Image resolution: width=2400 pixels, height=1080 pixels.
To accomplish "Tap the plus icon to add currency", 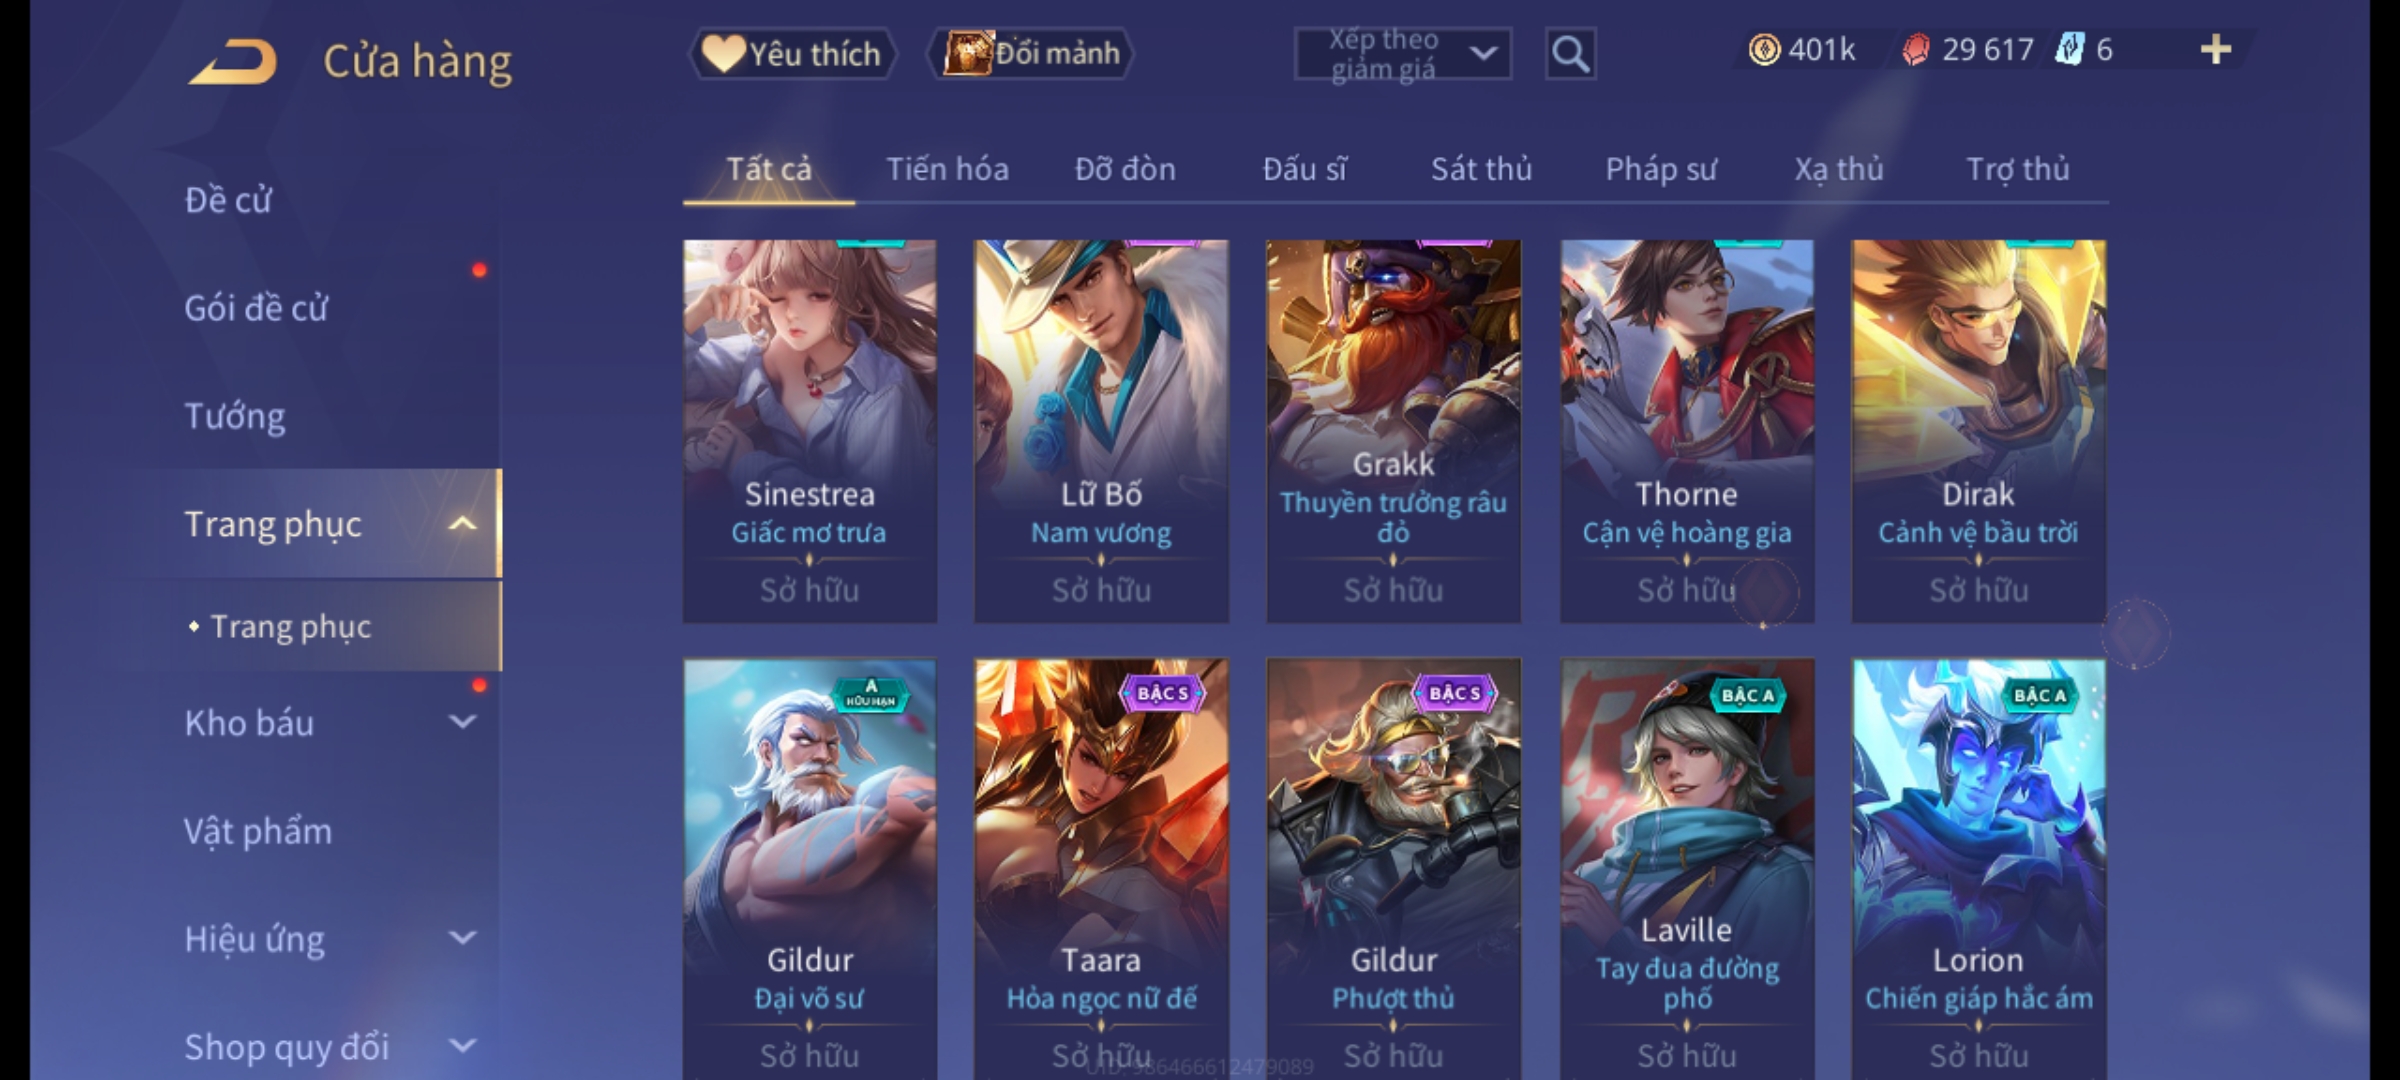I will pos(2216,49).
